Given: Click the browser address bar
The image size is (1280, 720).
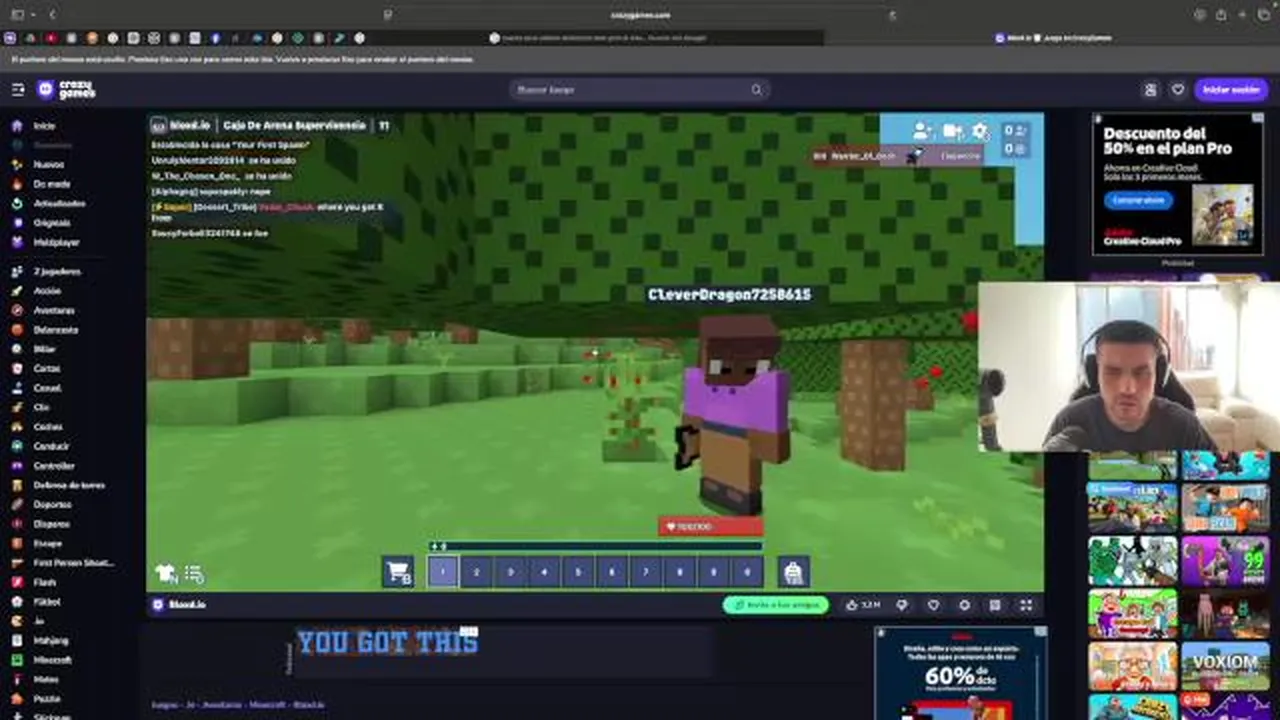Looking at the screenshot, I should [x=640, y=15].
